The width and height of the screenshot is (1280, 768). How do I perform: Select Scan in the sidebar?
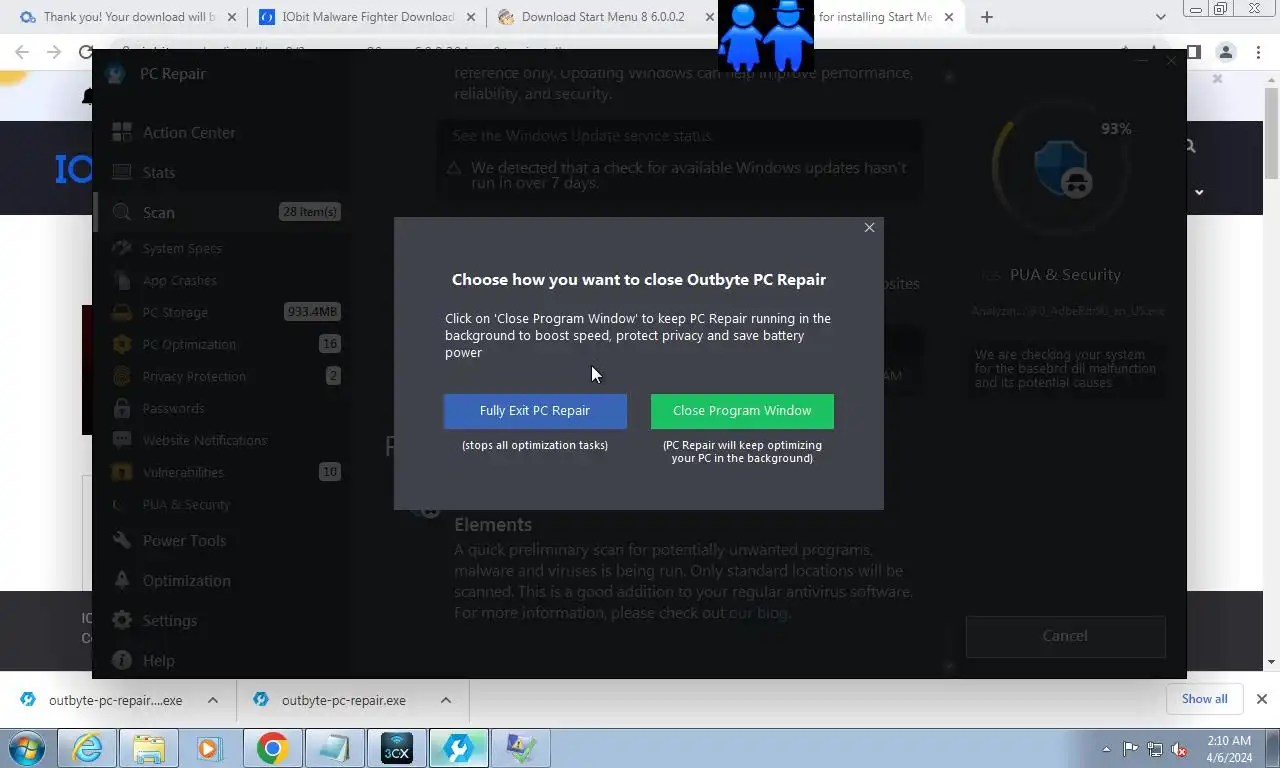[x=158, y=212]
